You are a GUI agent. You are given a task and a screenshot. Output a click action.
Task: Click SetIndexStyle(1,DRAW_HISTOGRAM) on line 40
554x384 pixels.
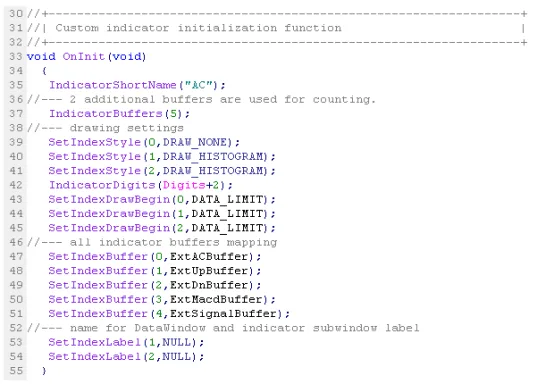tap(162, 156)
